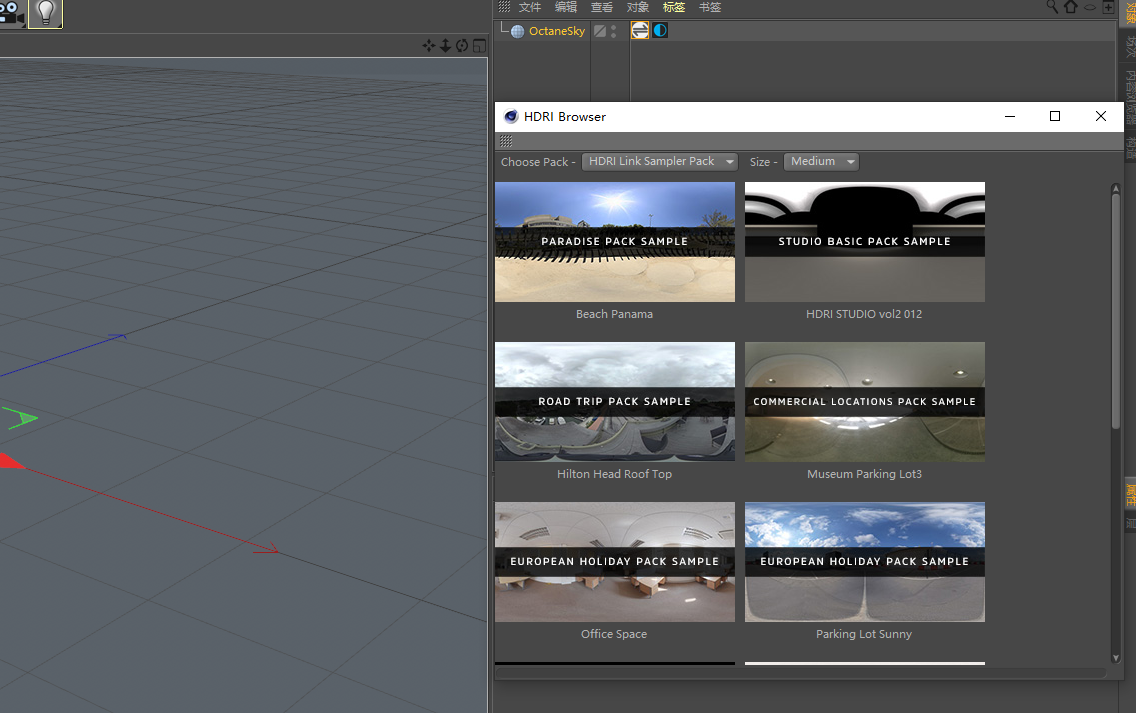Click the "Parking Lot Sunny" caption
Screen dimensions: 1136x713
click(864, 634)
